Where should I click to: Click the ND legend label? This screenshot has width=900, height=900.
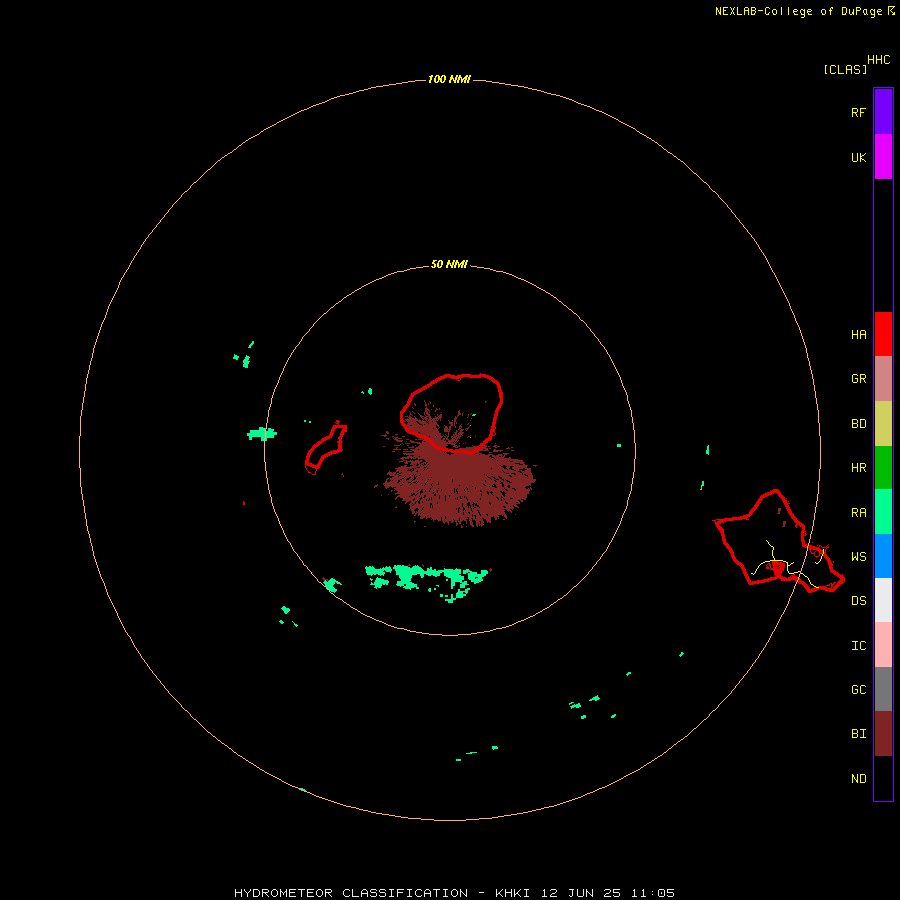859,779
